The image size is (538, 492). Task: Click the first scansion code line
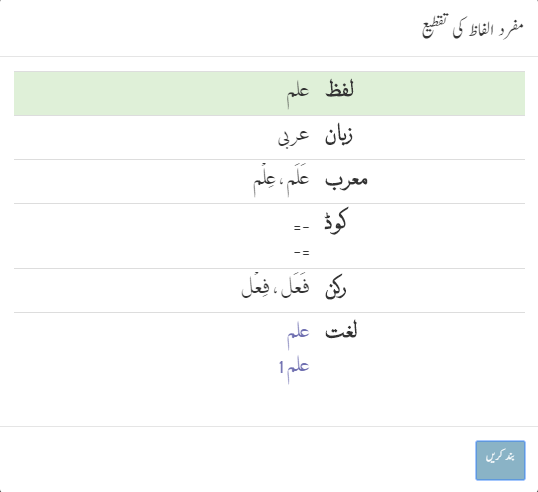302,227
